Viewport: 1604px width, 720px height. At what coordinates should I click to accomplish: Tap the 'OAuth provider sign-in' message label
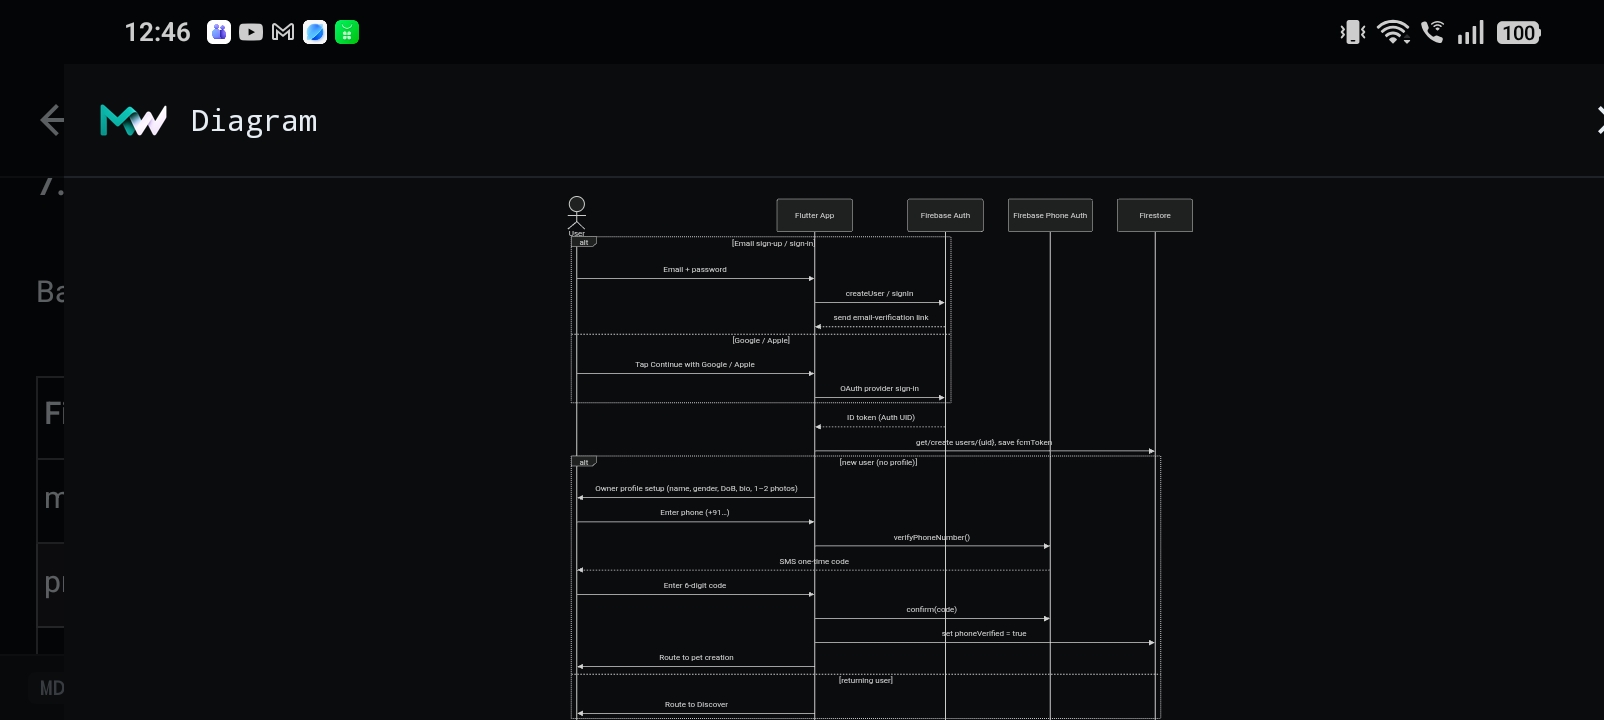[879, 388]
